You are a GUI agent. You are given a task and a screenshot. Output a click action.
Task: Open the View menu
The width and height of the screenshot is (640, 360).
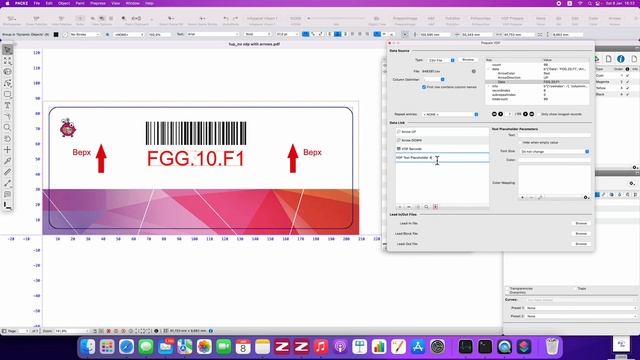tap(116, 3)
